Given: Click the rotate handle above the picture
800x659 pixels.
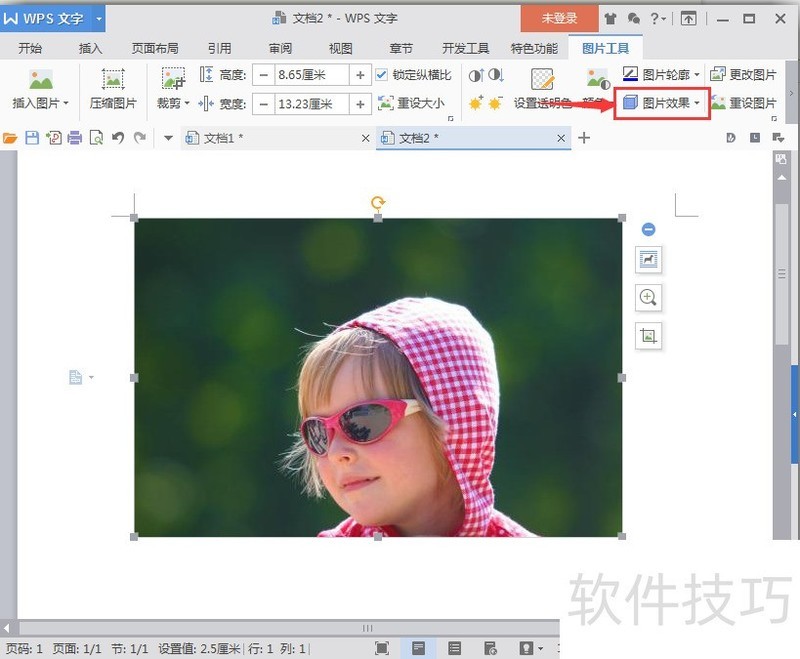Looking at the screenshot, I should pyautogui.click(x=378, y=203).
